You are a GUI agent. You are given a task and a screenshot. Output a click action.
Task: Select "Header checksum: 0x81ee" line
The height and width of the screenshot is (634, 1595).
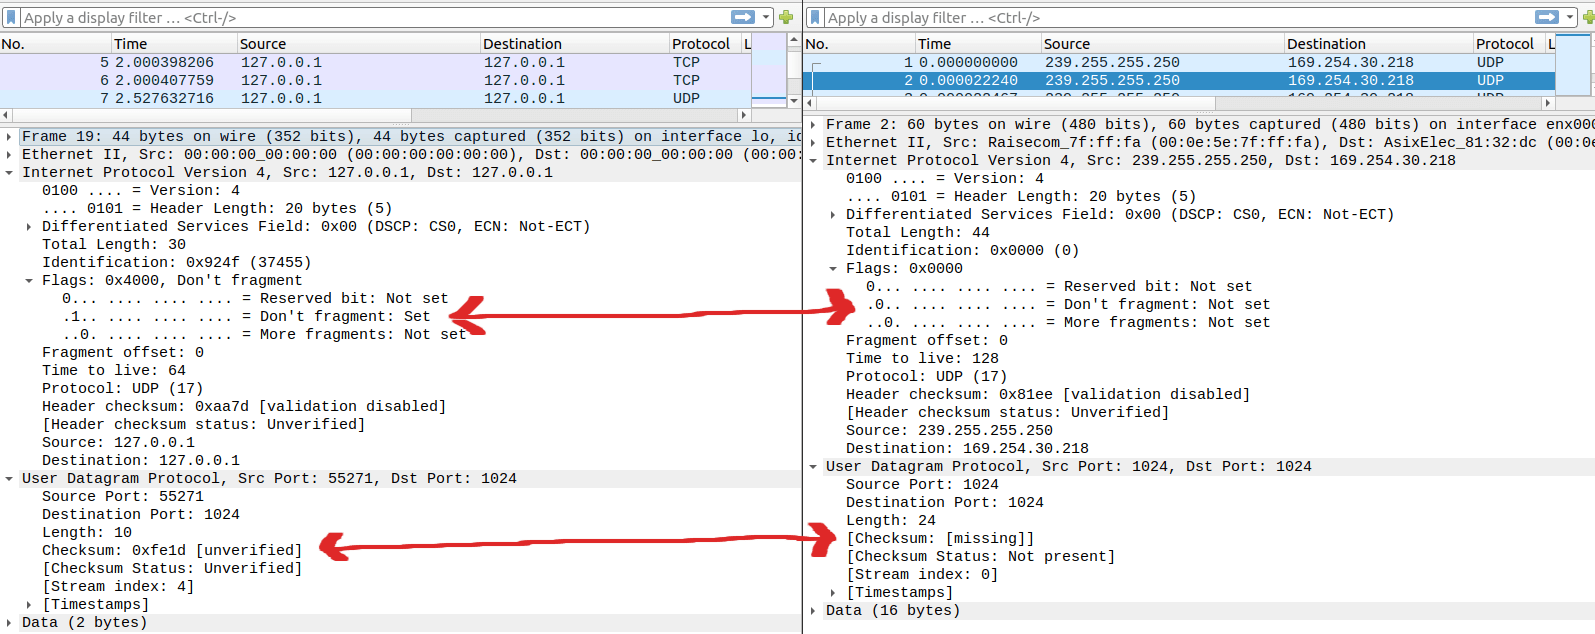click(1048, 394)
